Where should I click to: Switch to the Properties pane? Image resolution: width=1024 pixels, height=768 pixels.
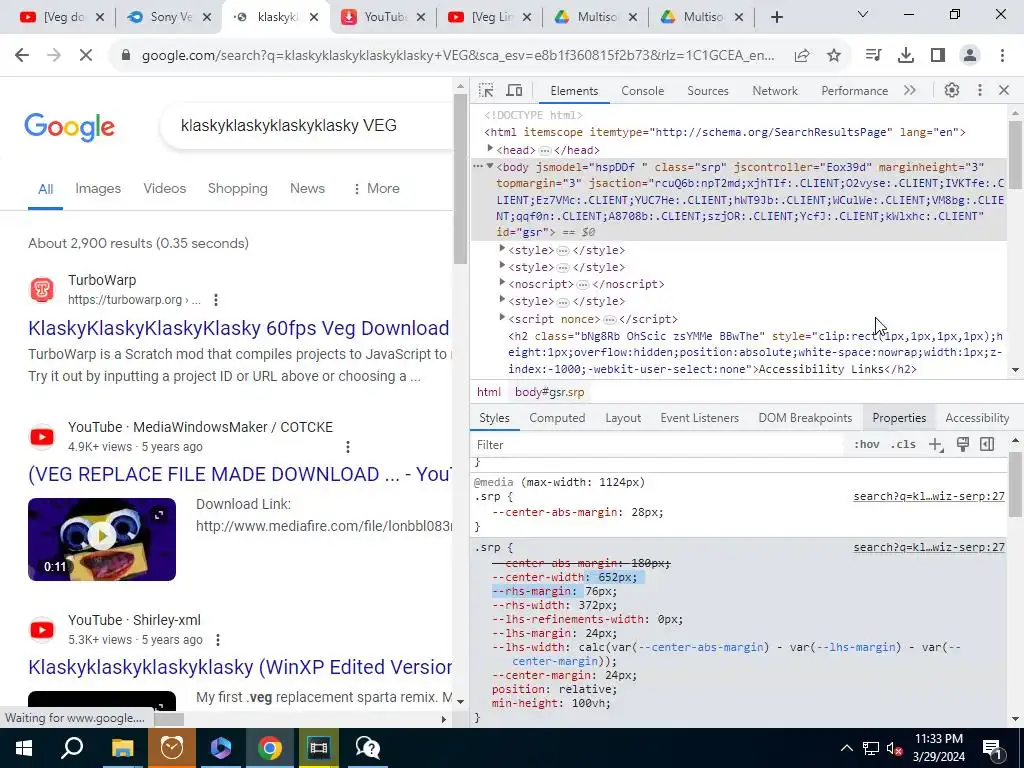pyautogui.click(x=899, y=418)
